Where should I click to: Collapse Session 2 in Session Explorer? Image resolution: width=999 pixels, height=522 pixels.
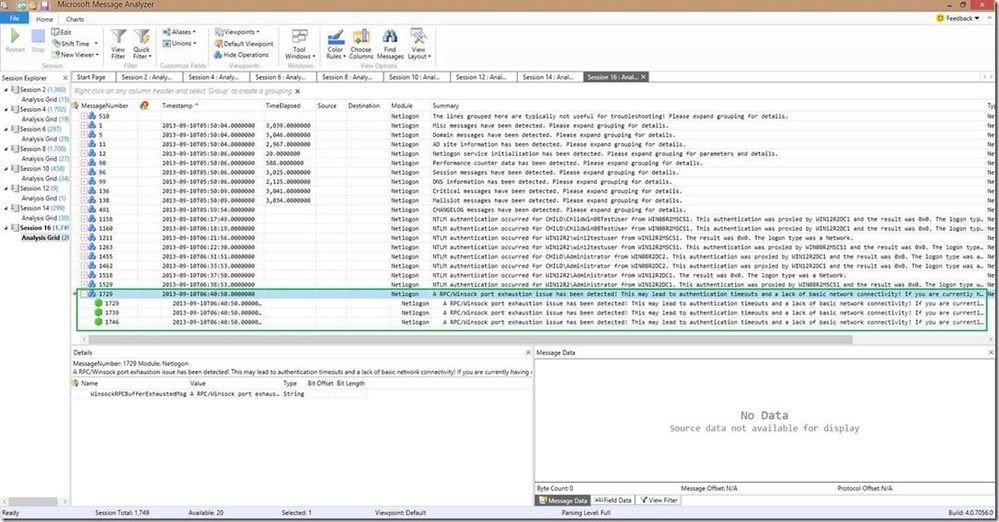(x=6, y=90)
